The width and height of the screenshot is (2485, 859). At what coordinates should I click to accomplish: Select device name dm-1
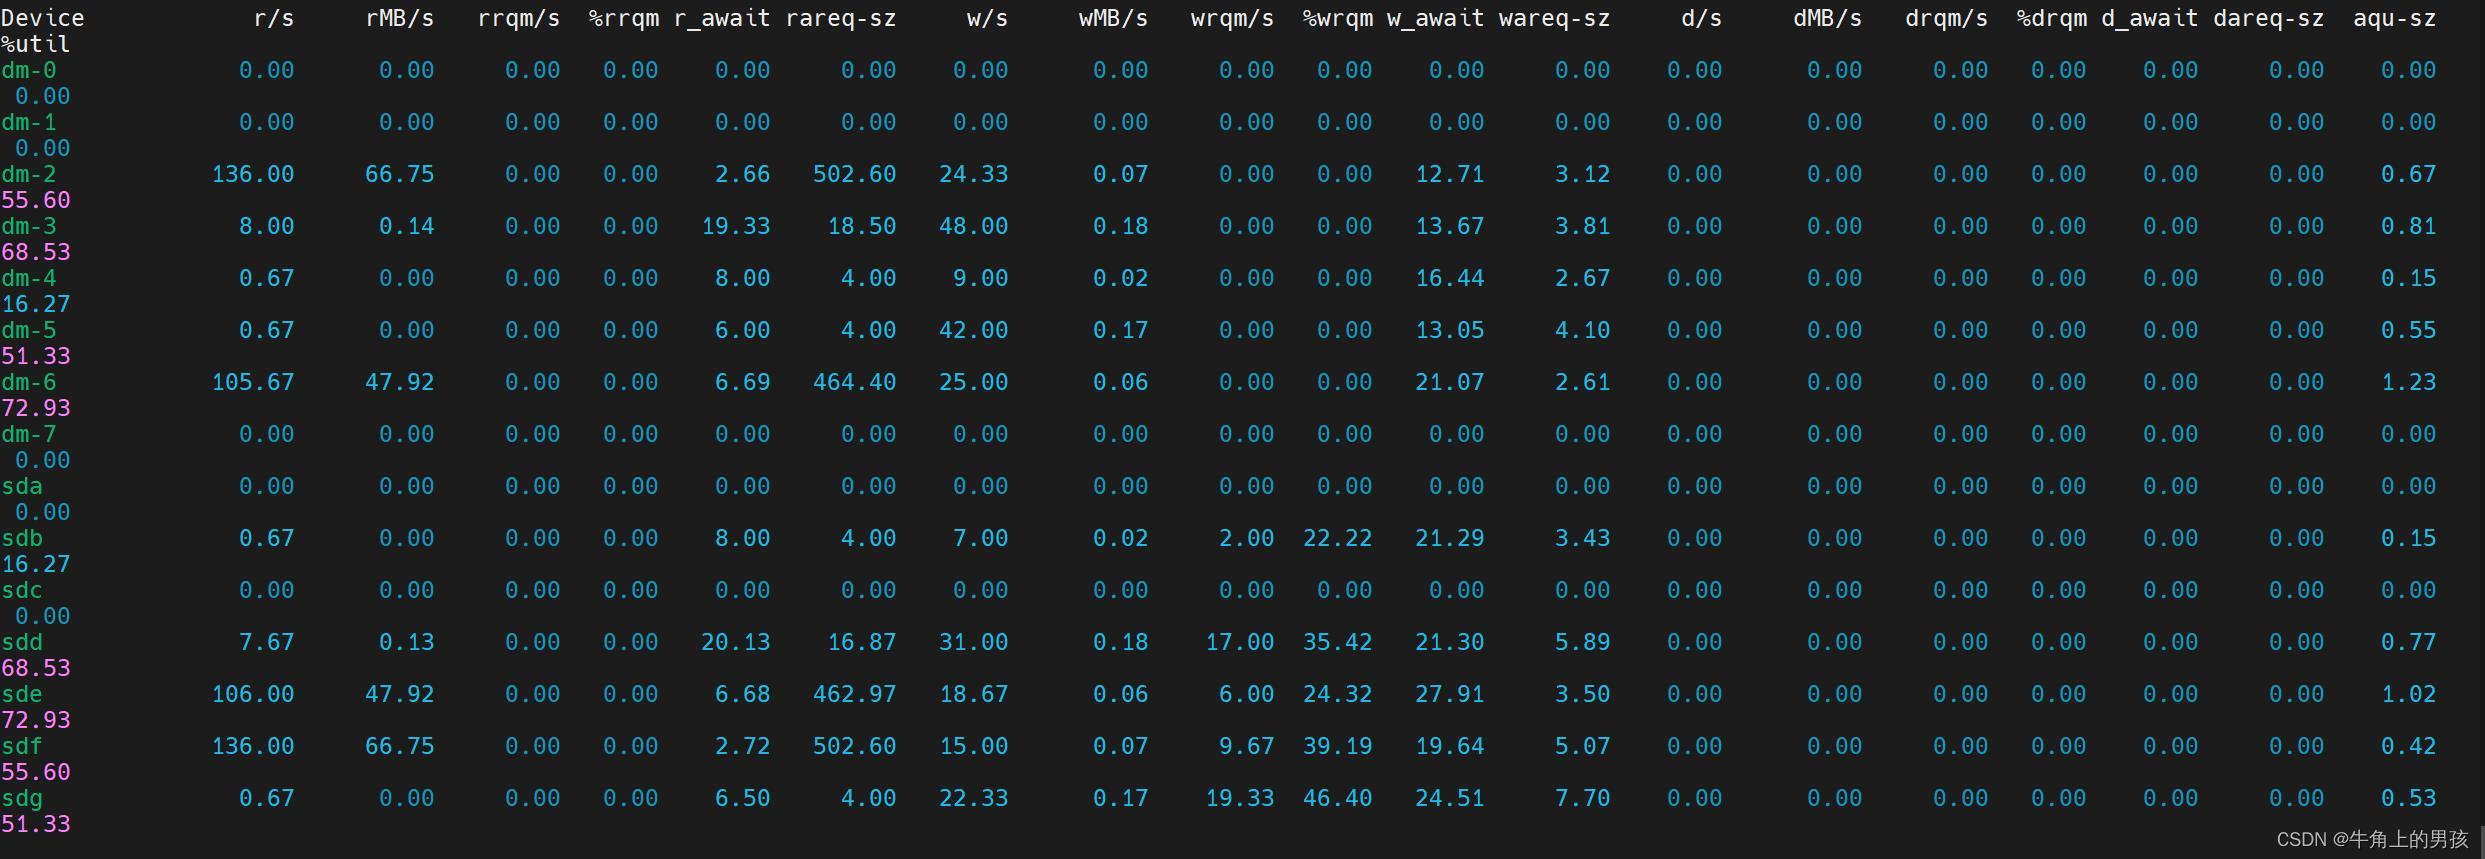[x=29, y=122]
